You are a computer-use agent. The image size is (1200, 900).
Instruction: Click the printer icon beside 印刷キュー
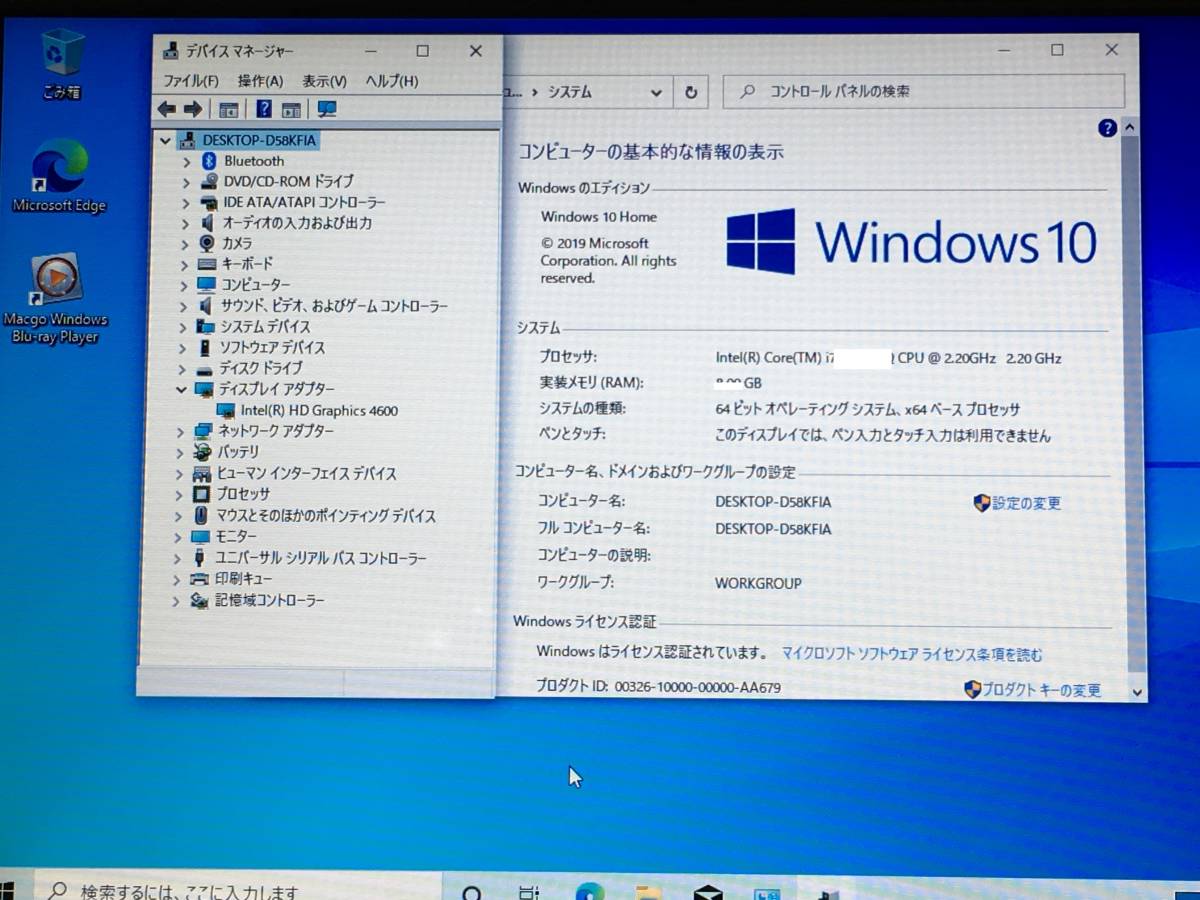(x=199, y=579)
